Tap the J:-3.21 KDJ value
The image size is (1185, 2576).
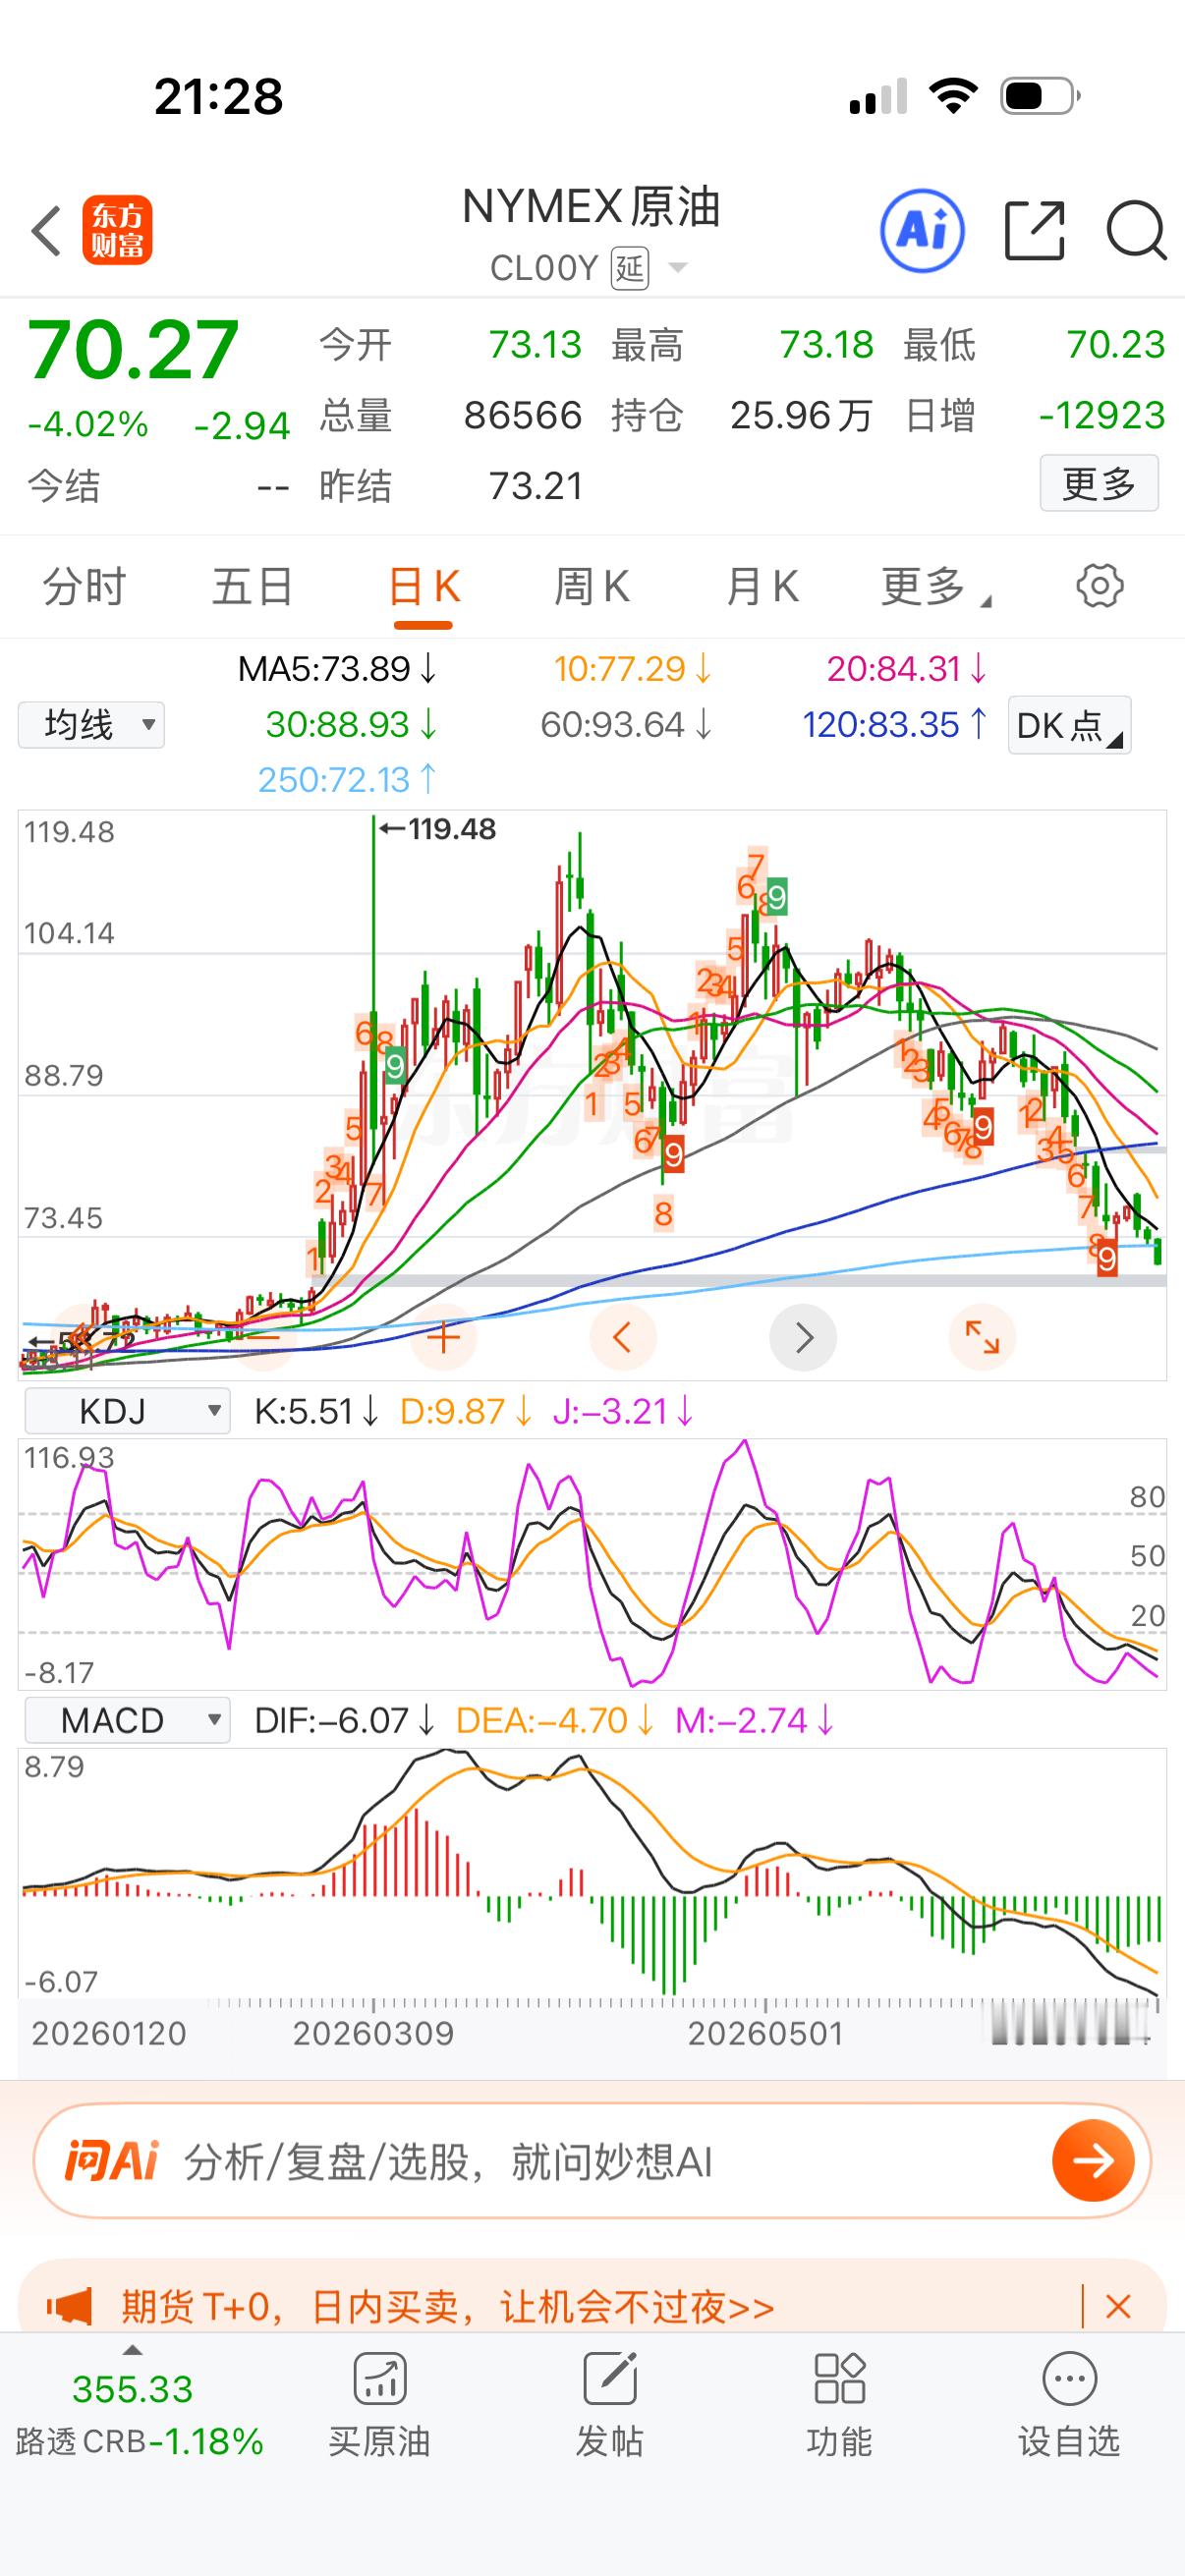[622, 1411]
